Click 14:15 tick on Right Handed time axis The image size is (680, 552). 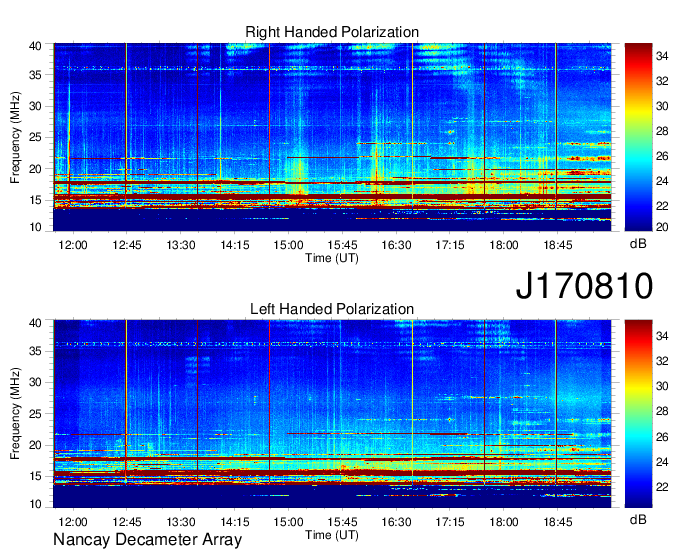pyautogui.click(x=235, y=245)
